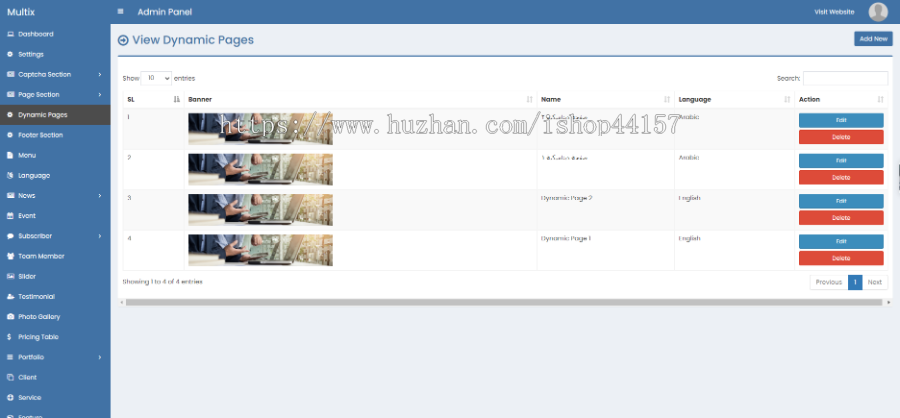Click banner thumbnail of Dynamic Page 1
900x418 pixels.
tap(260, 250)
